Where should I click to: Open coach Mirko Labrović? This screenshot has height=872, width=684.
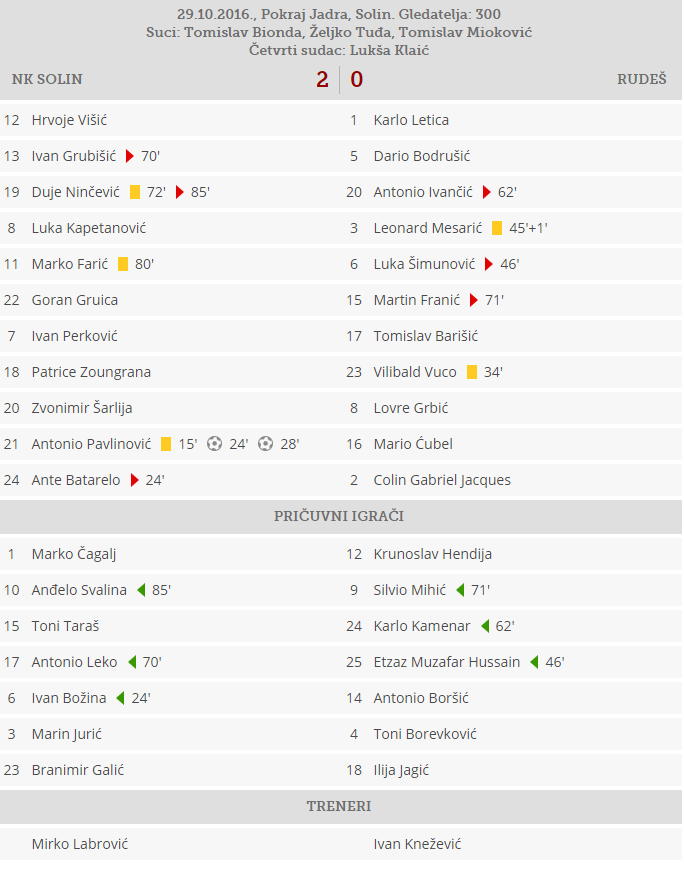pyautogui.click(x=80, y=844)
